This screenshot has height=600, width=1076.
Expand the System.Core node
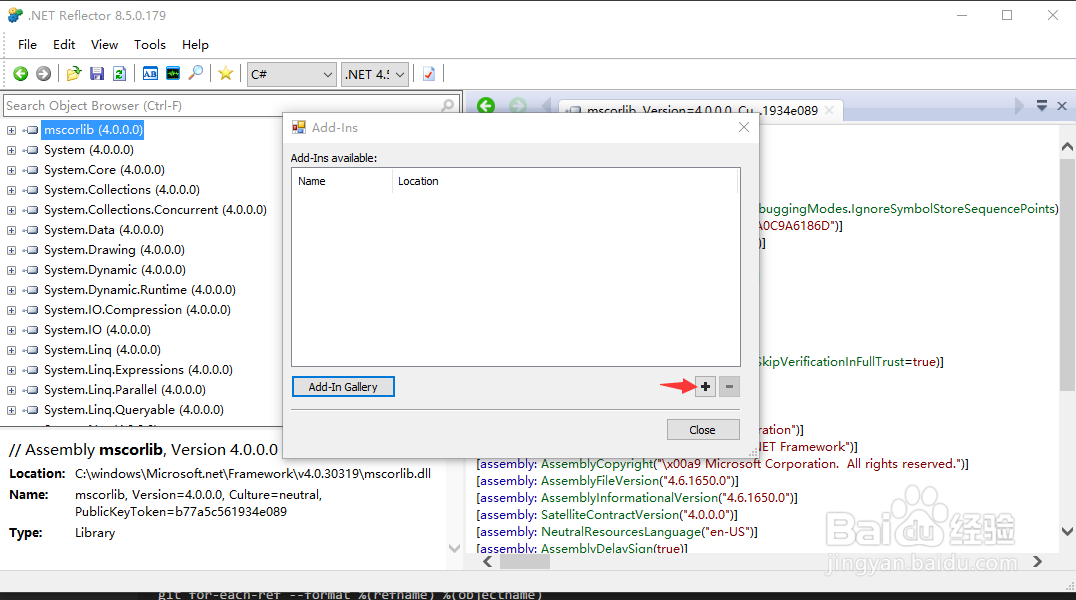tap(12, 170)
